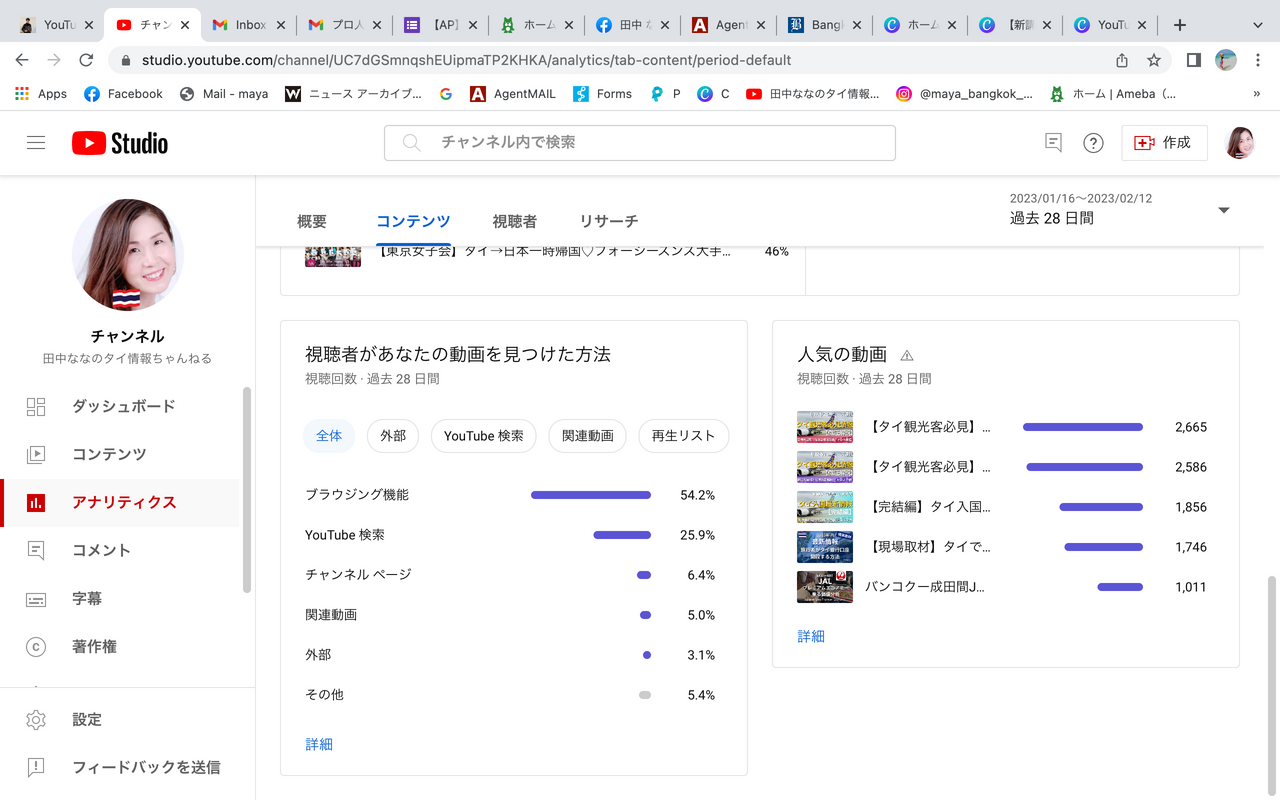Select the 関連動画 filter chip
The image size is (1280, 800).
pos(587,436)
